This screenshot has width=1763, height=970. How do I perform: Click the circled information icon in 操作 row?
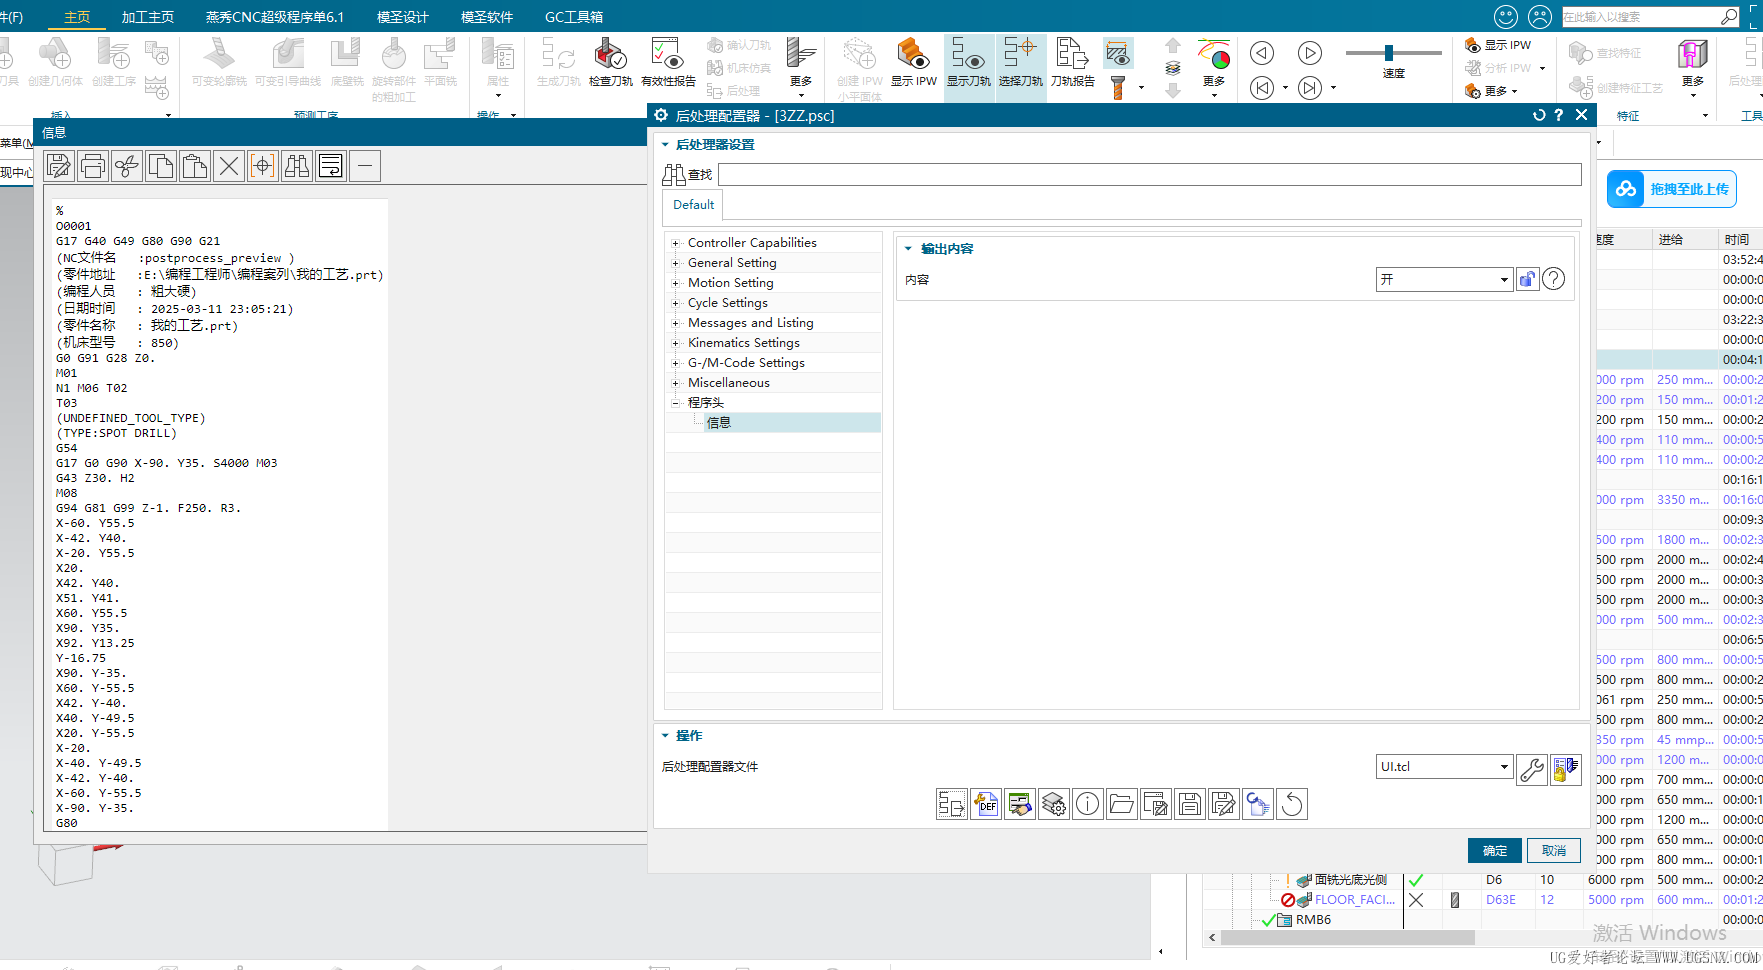click(1088, 804)
